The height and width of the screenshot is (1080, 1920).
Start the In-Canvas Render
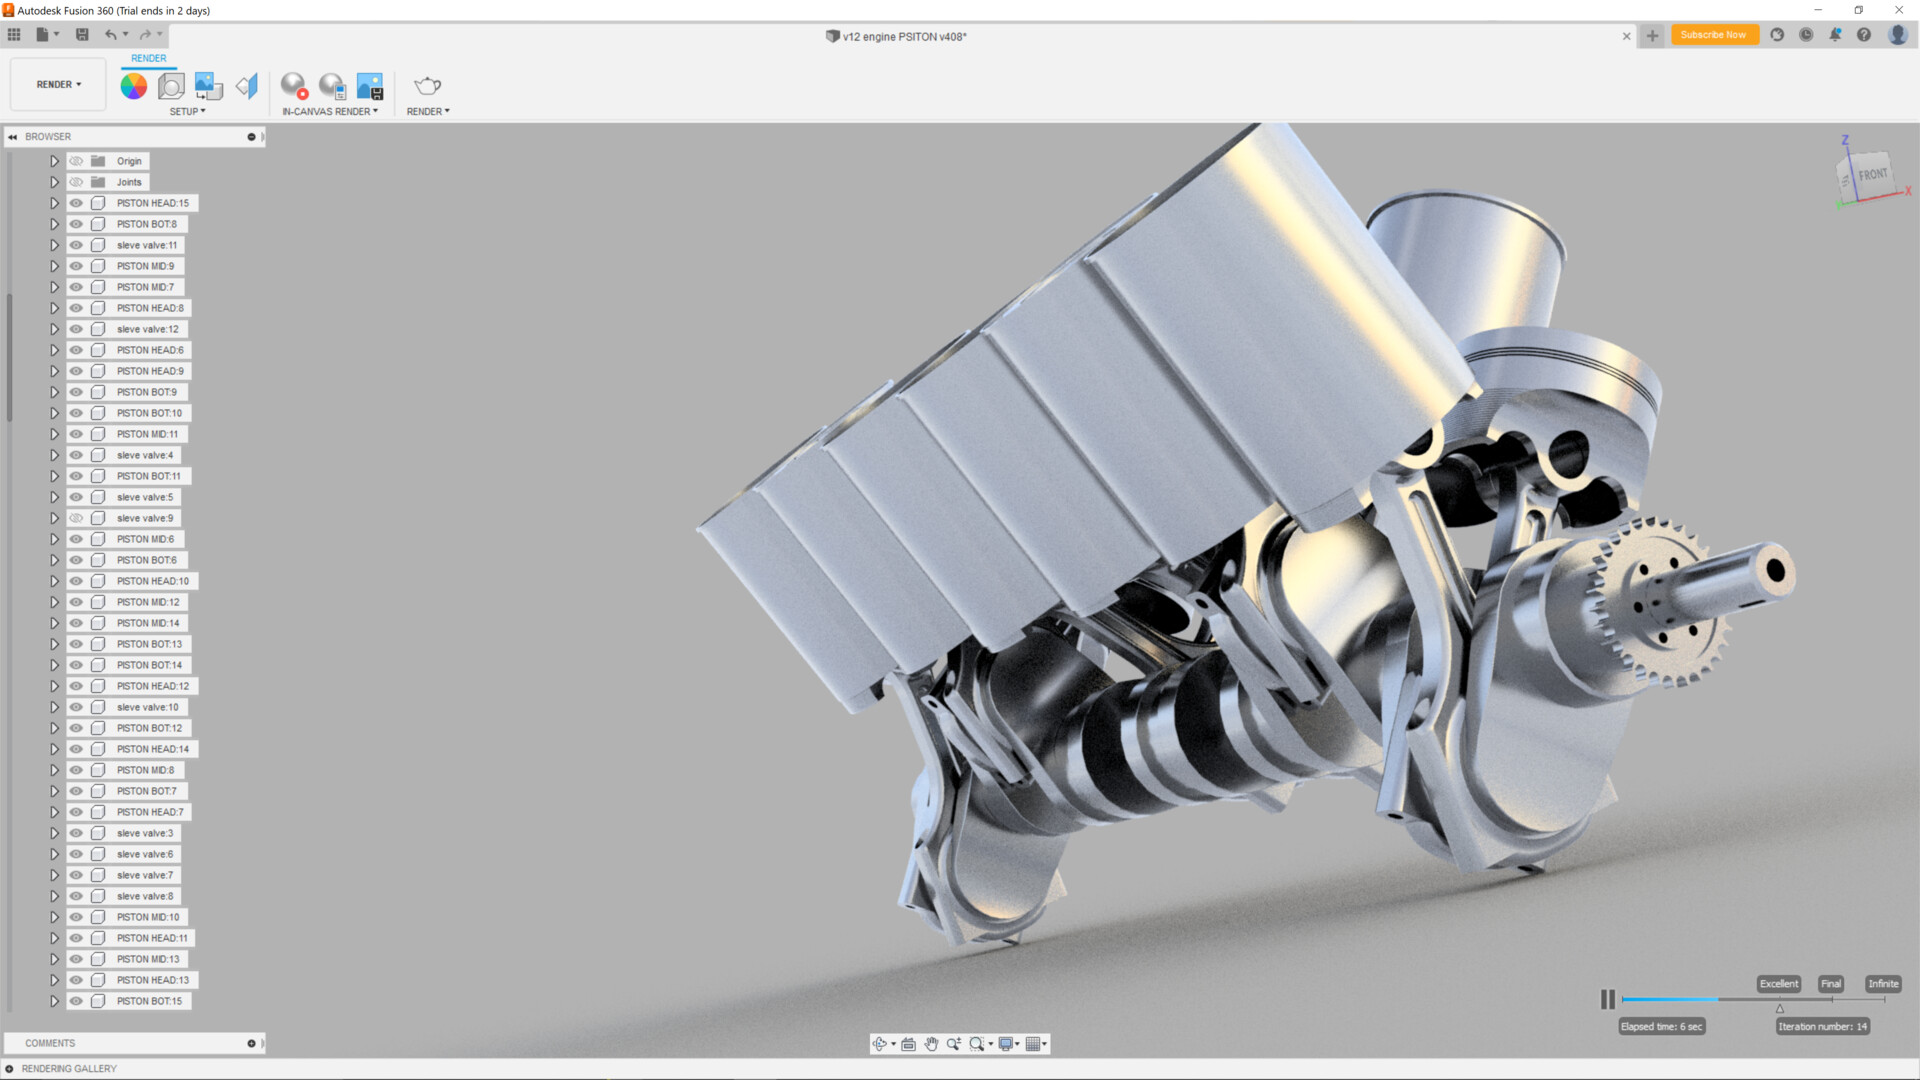coord(294,86)
